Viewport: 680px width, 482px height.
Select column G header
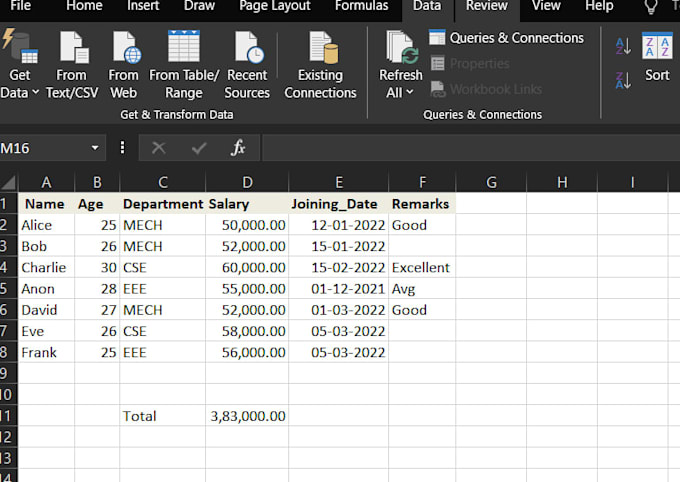point(491,182)
